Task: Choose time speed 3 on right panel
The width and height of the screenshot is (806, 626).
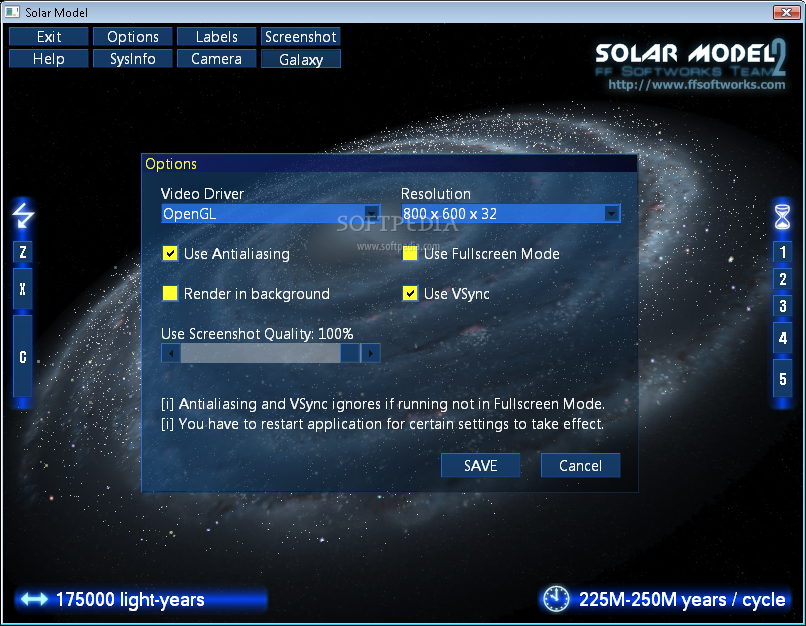Action: pos(782,306)
